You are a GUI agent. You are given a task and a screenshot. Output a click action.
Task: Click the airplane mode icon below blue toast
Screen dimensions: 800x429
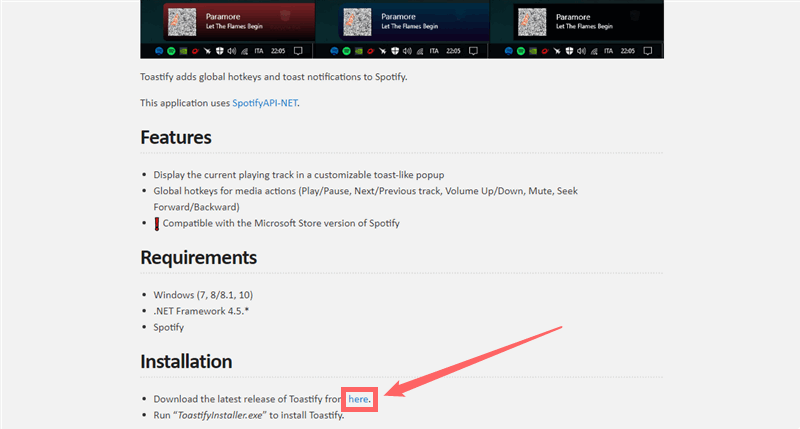[x=383, y=51]
